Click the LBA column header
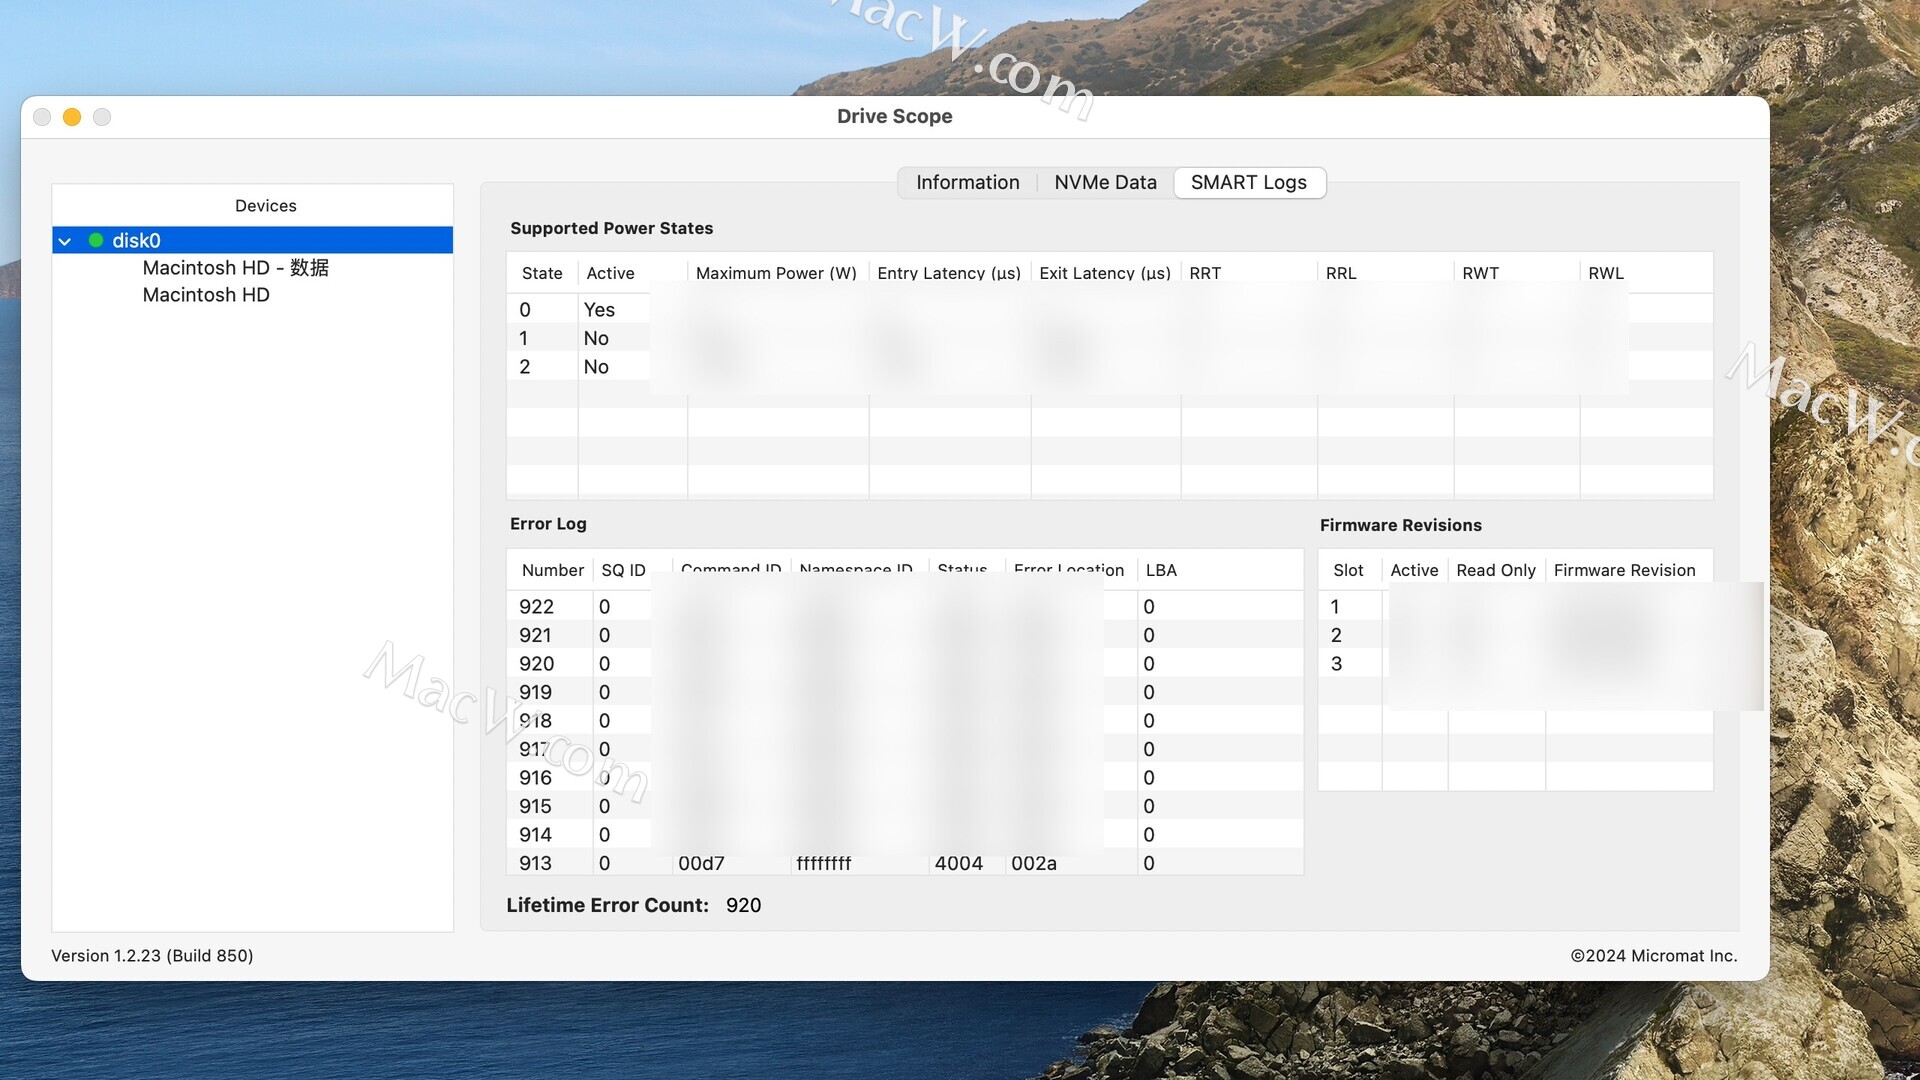 click(1161, 570)
